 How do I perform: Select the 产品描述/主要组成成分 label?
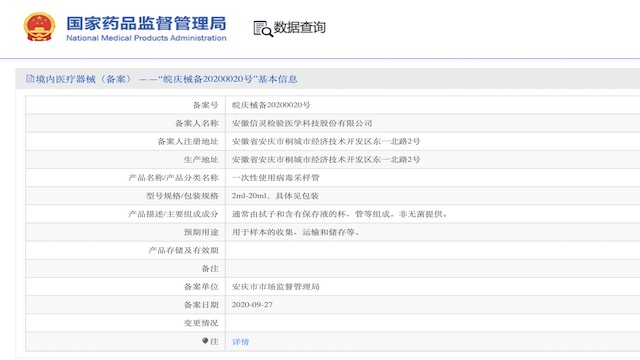(173, 214)
